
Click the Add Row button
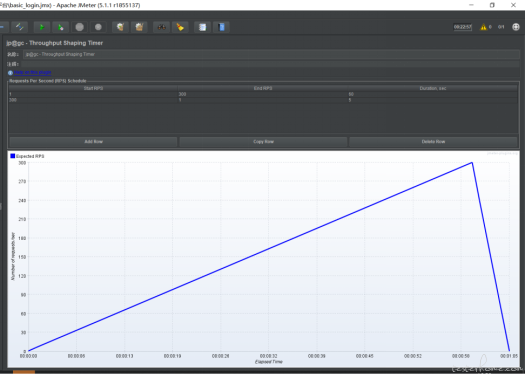tap(93, 142)
